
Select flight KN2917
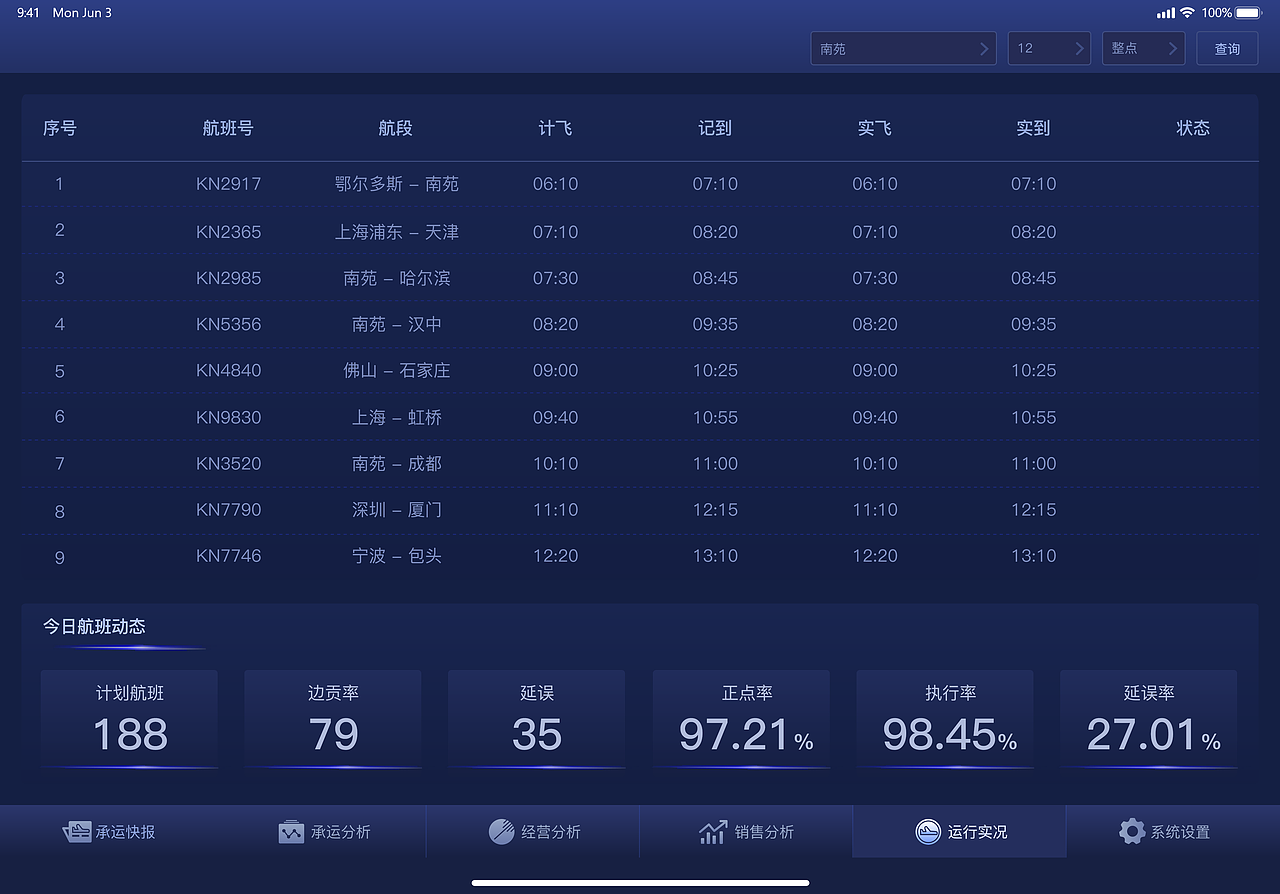coord(228,184)
